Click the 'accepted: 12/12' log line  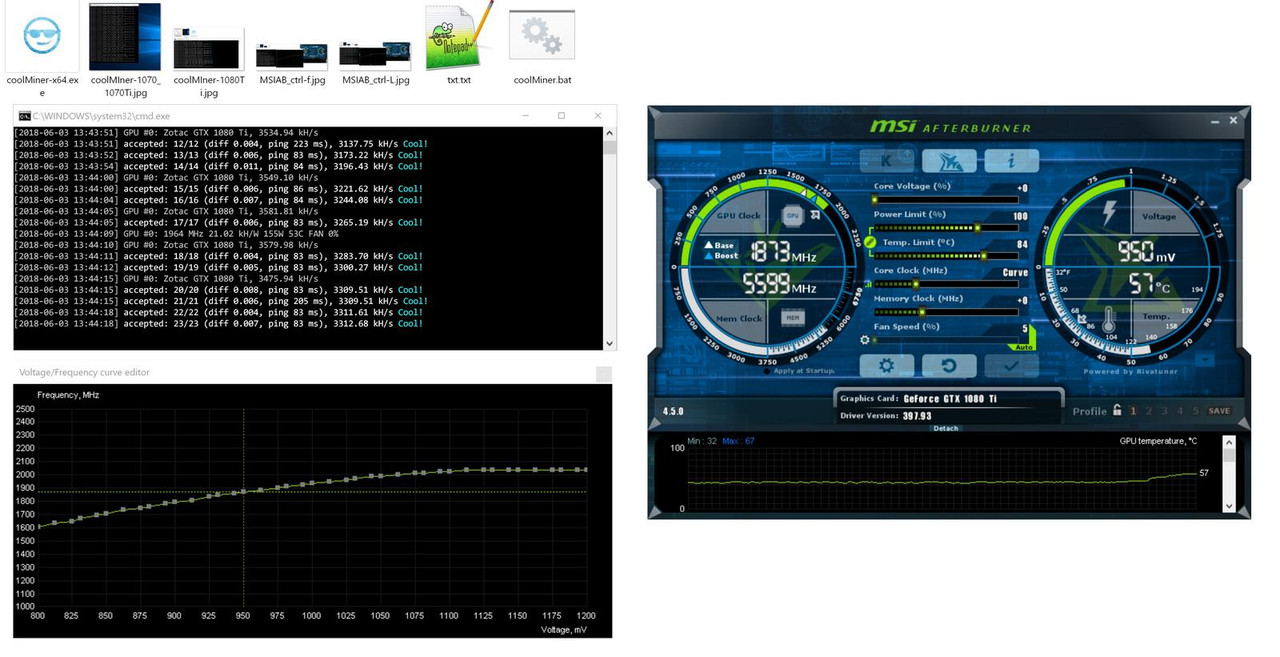tap(221, 143)
